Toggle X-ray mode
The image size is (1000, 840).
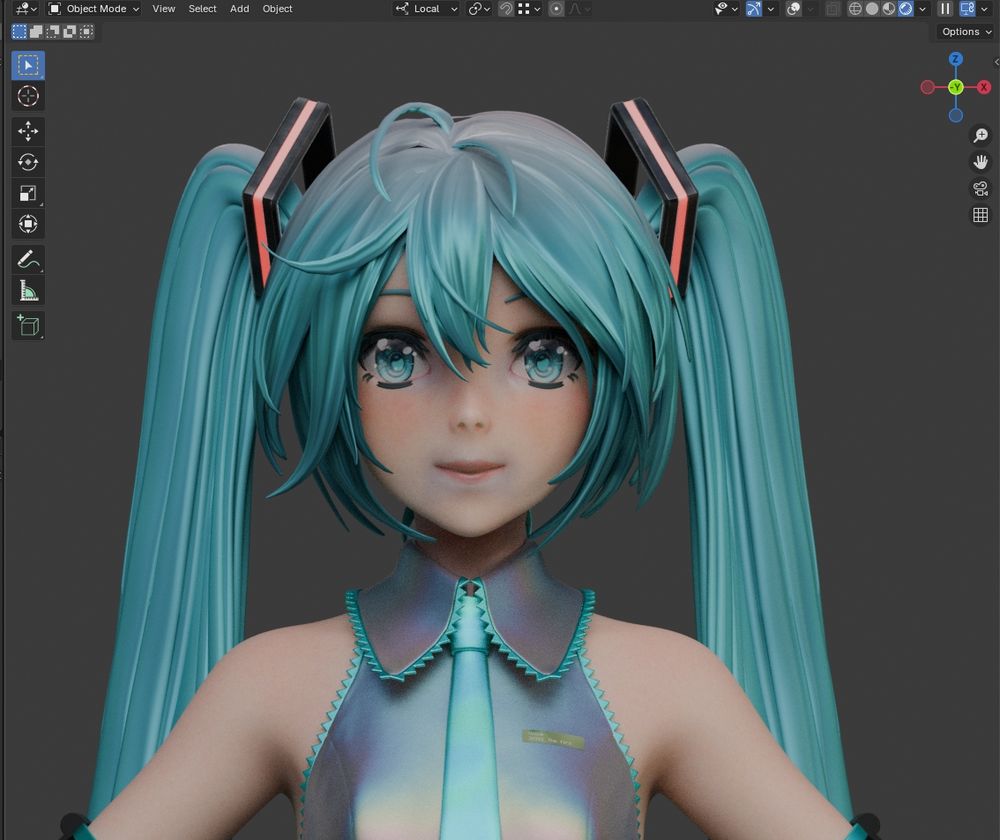coord(832,9)
